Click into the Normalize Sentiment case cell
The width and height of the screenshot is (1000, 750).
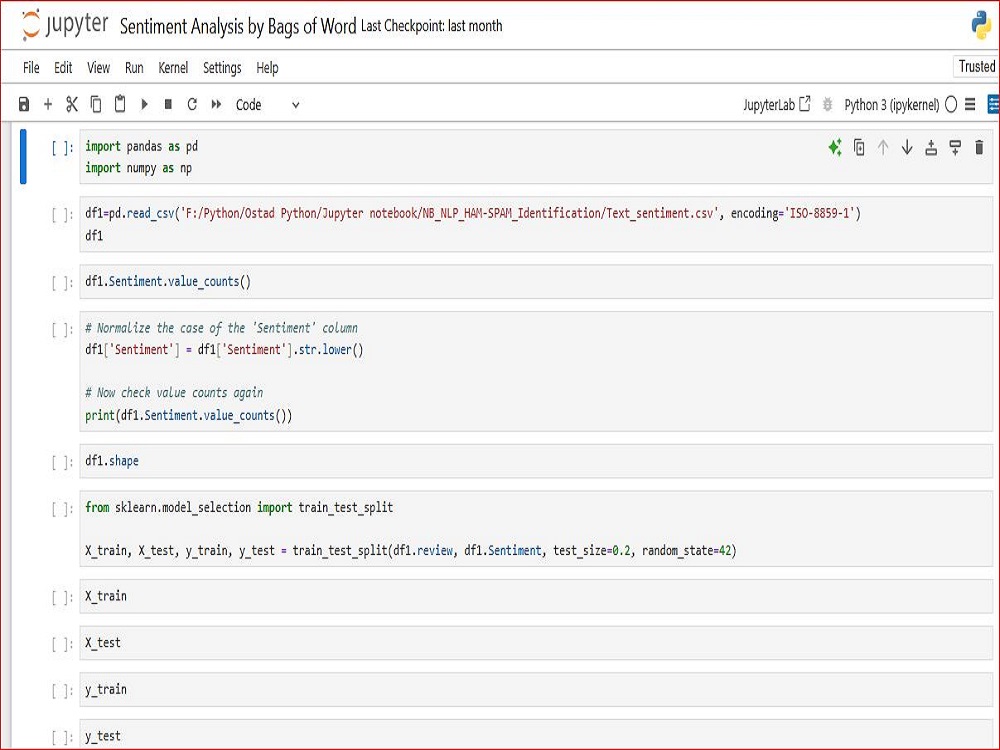(536, 371)
